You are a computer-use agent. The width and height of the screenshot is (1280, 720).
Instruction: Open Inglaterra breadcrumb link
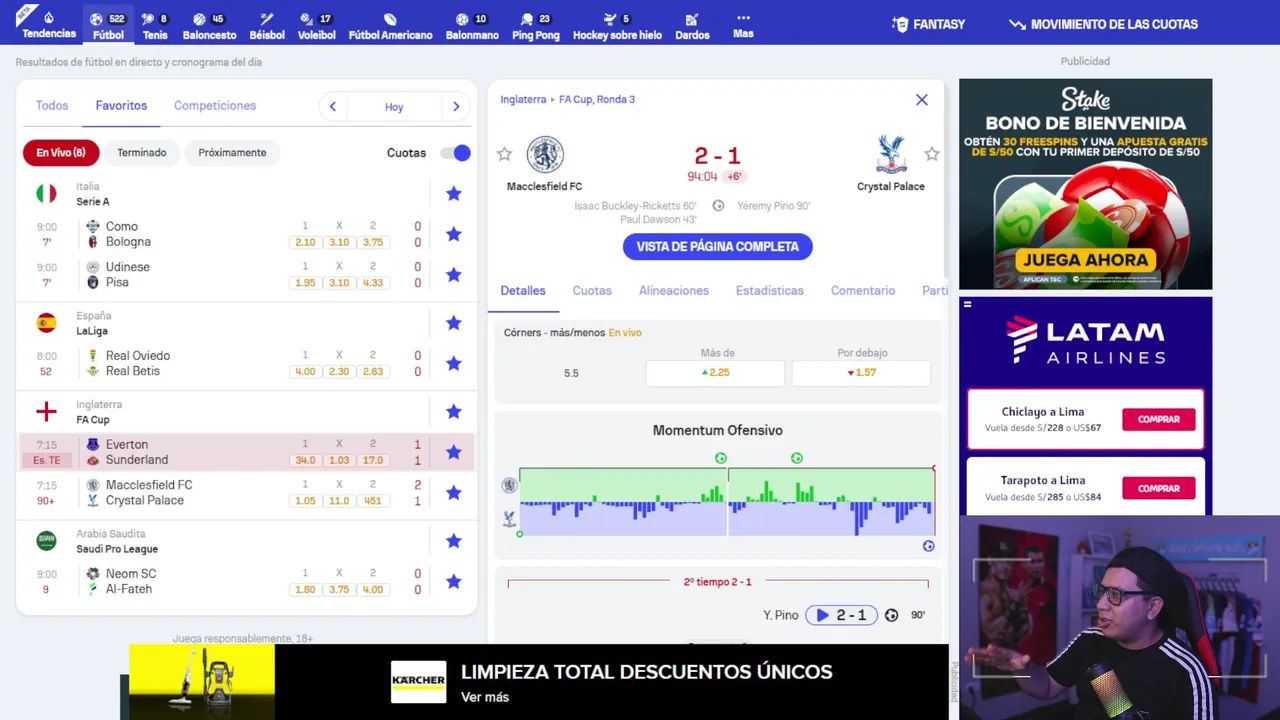pyautogui.click(x=523, y=99)
